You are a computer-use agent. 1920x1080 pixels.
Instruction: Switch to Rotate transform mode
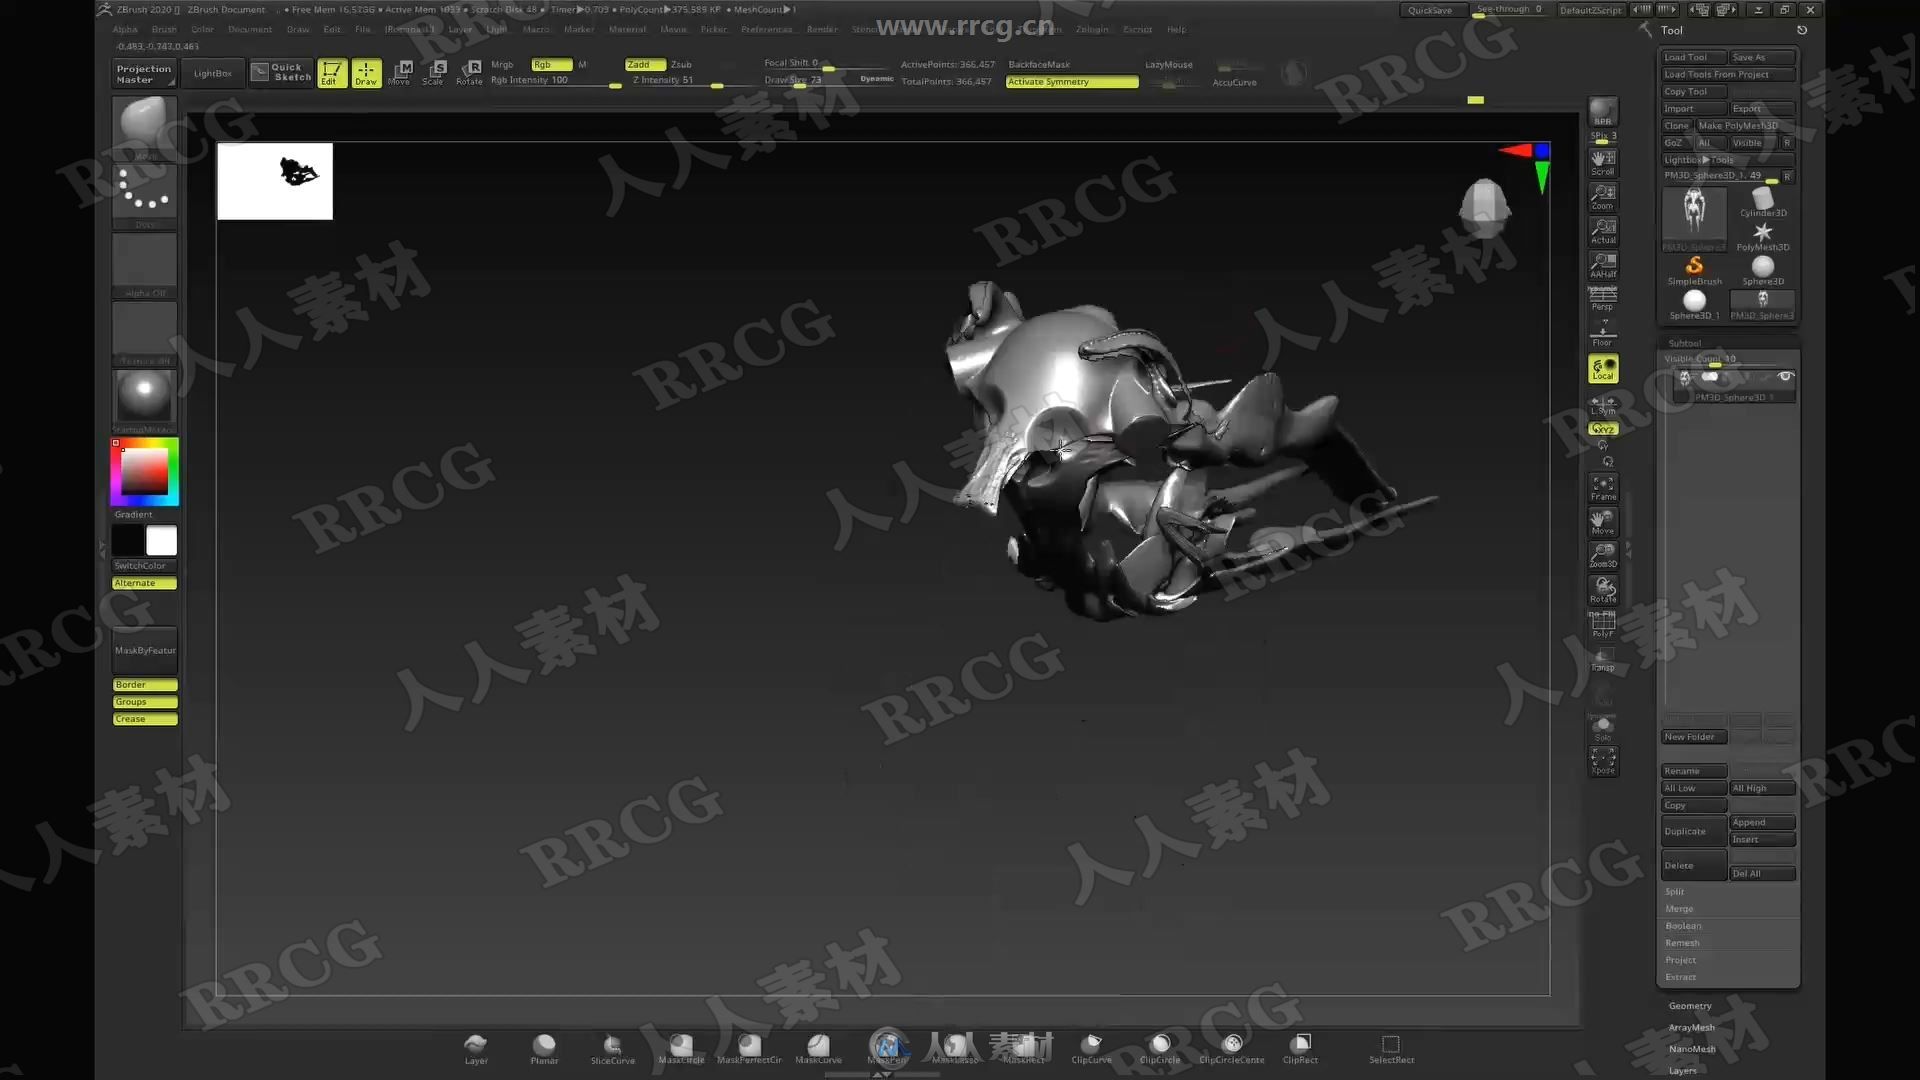tap(469, 73)
